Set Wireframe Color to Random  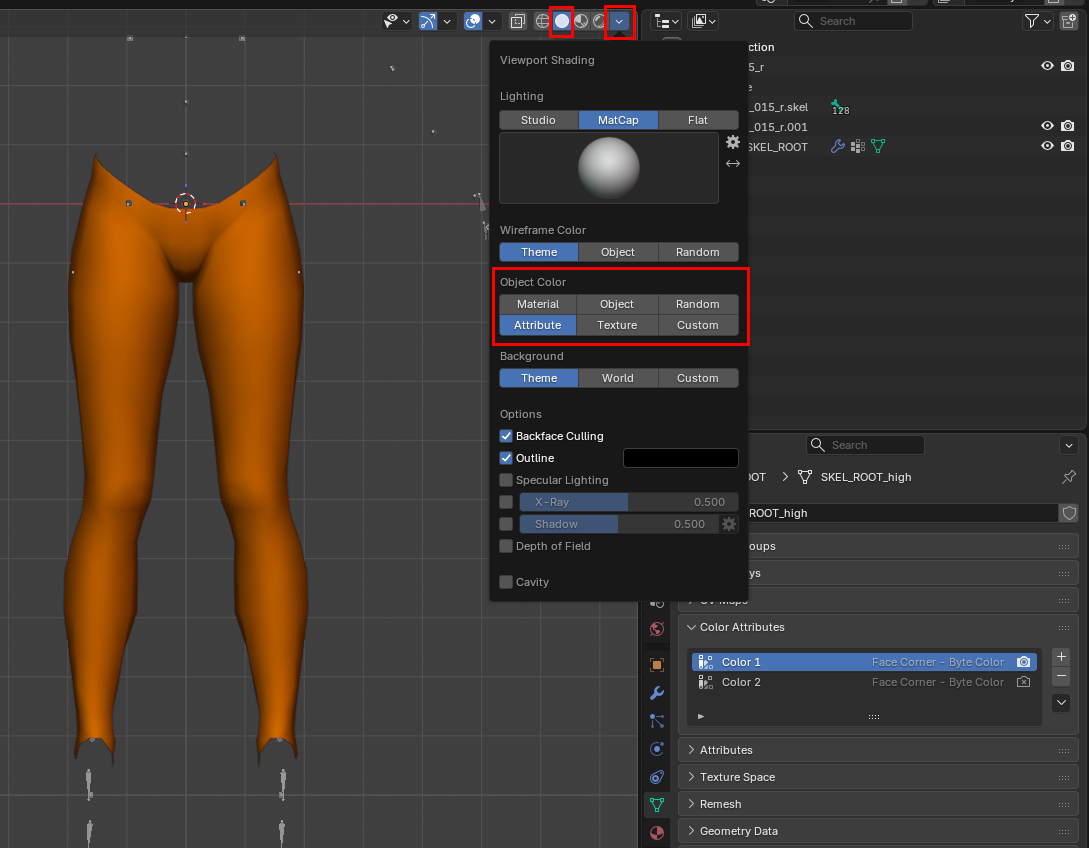pos(697,252)
